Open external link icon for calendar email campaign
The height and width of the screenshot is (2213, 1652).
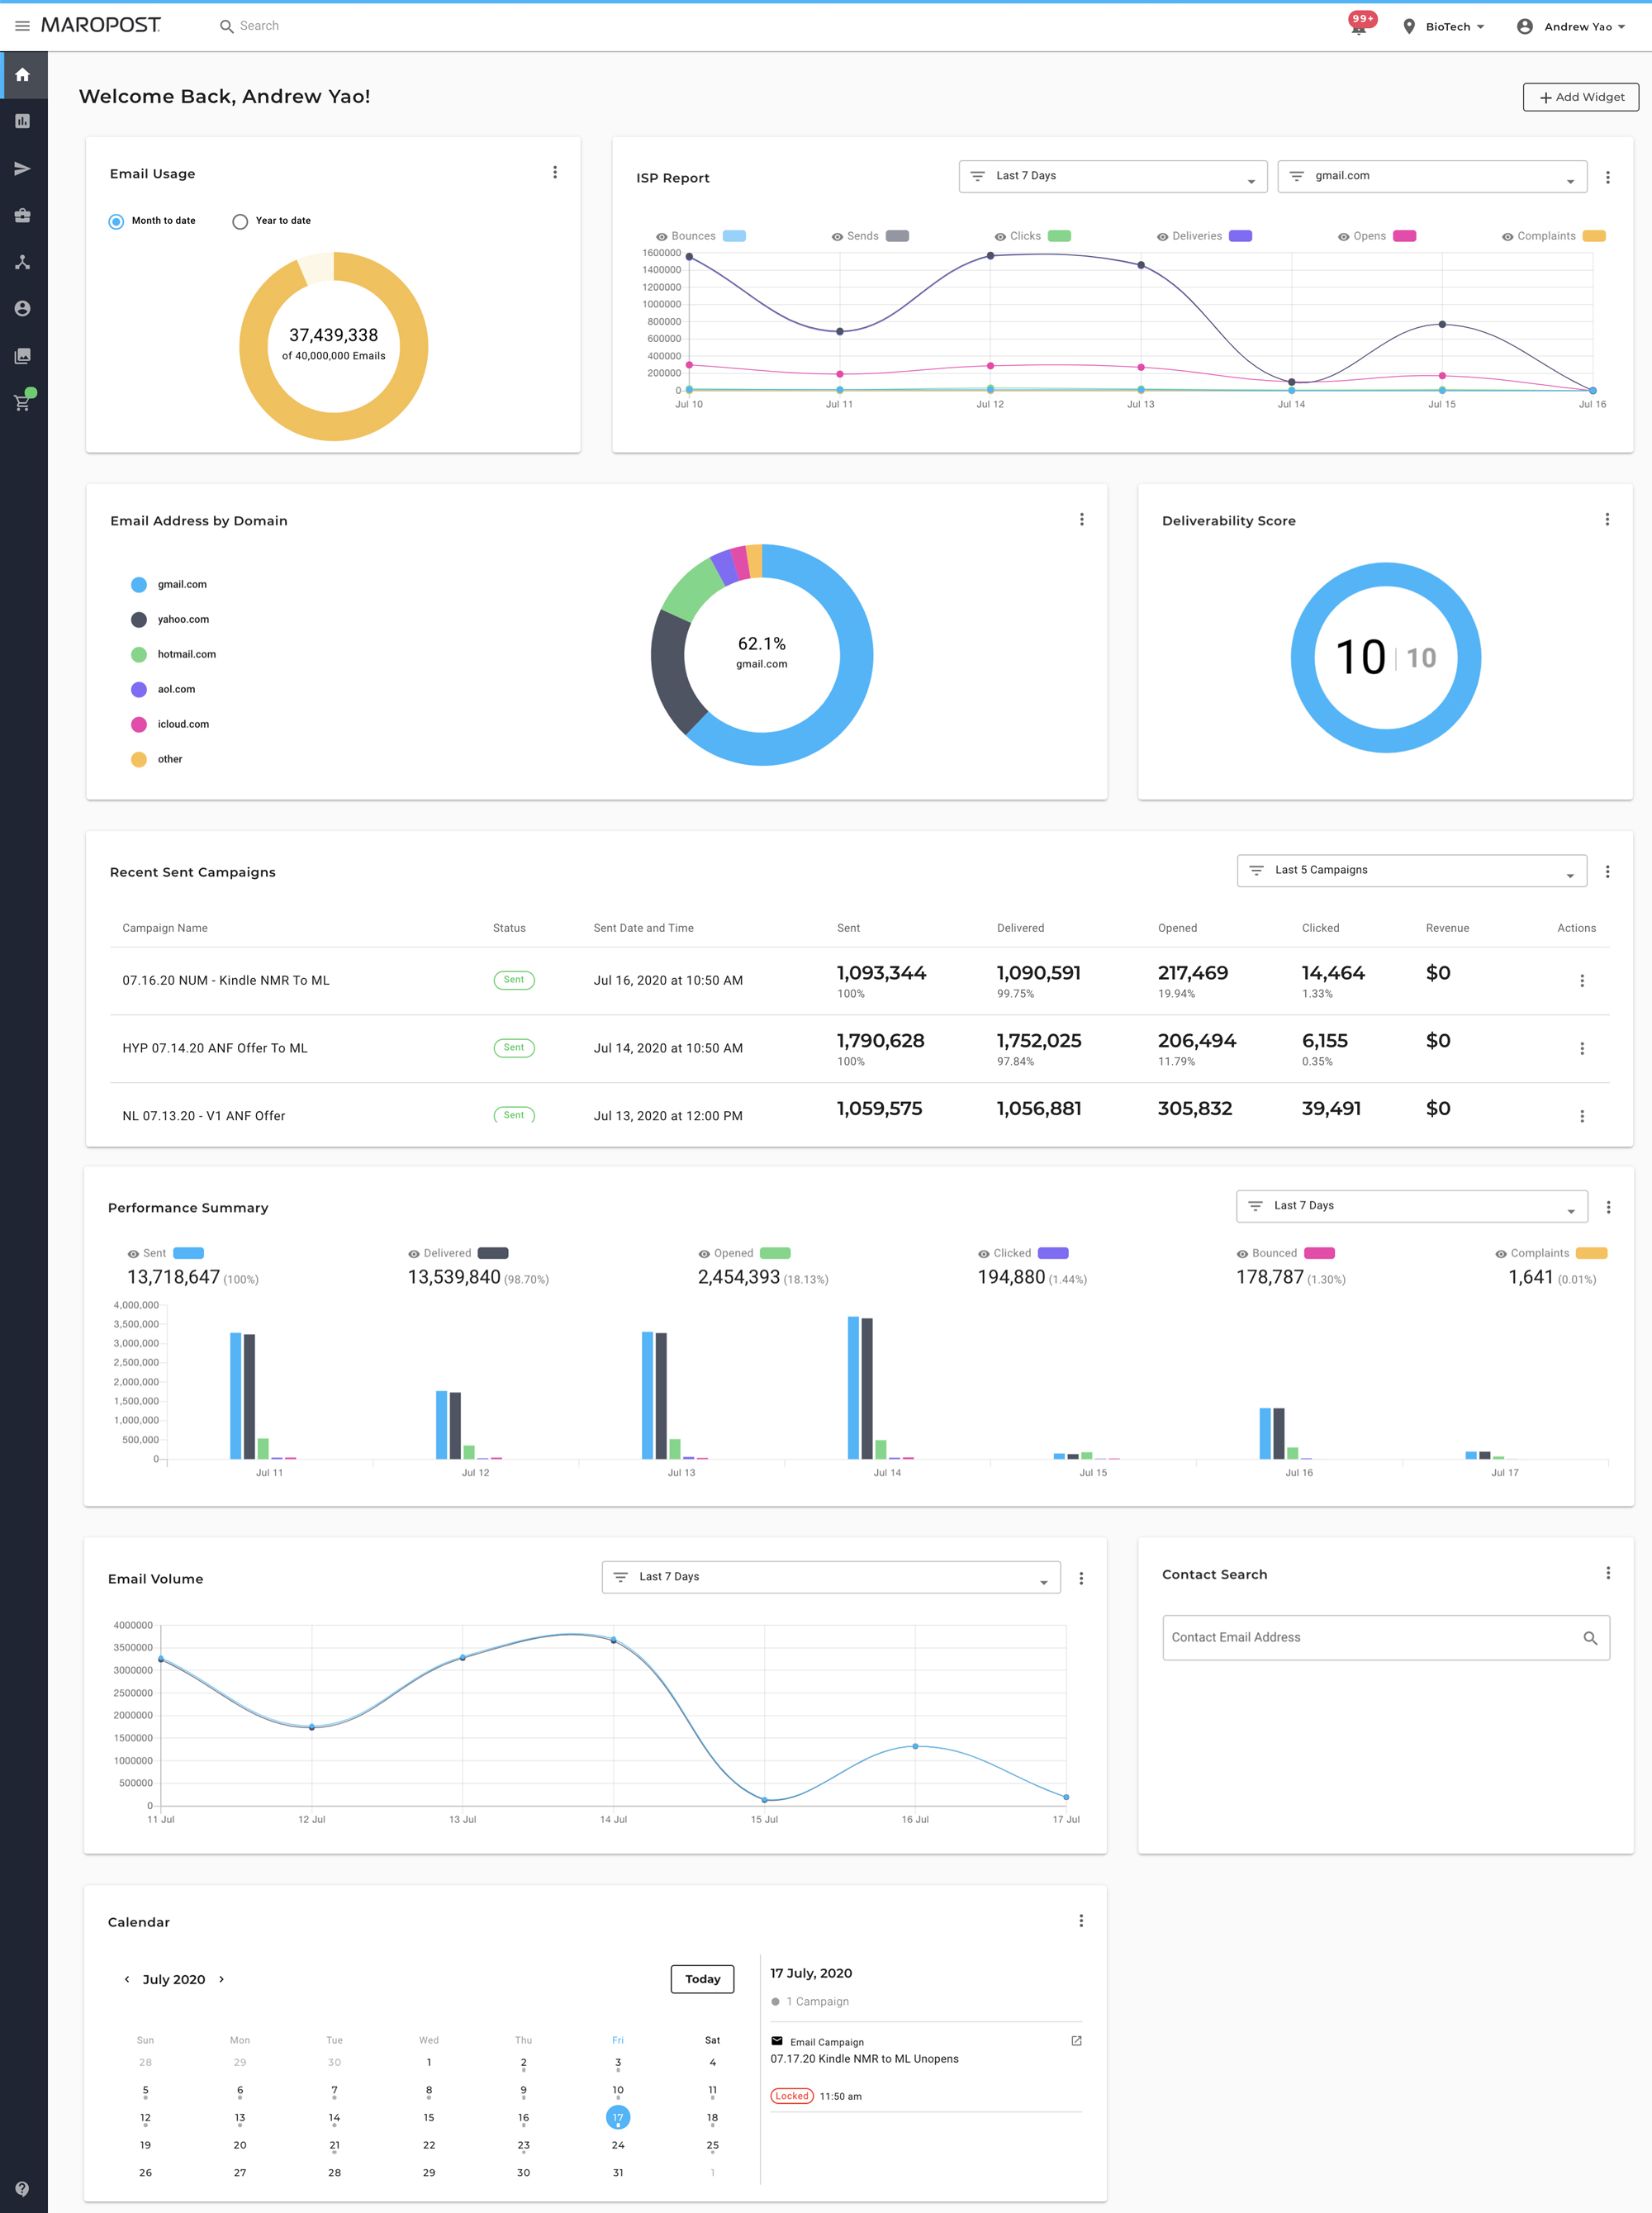coord(1076,2041)
